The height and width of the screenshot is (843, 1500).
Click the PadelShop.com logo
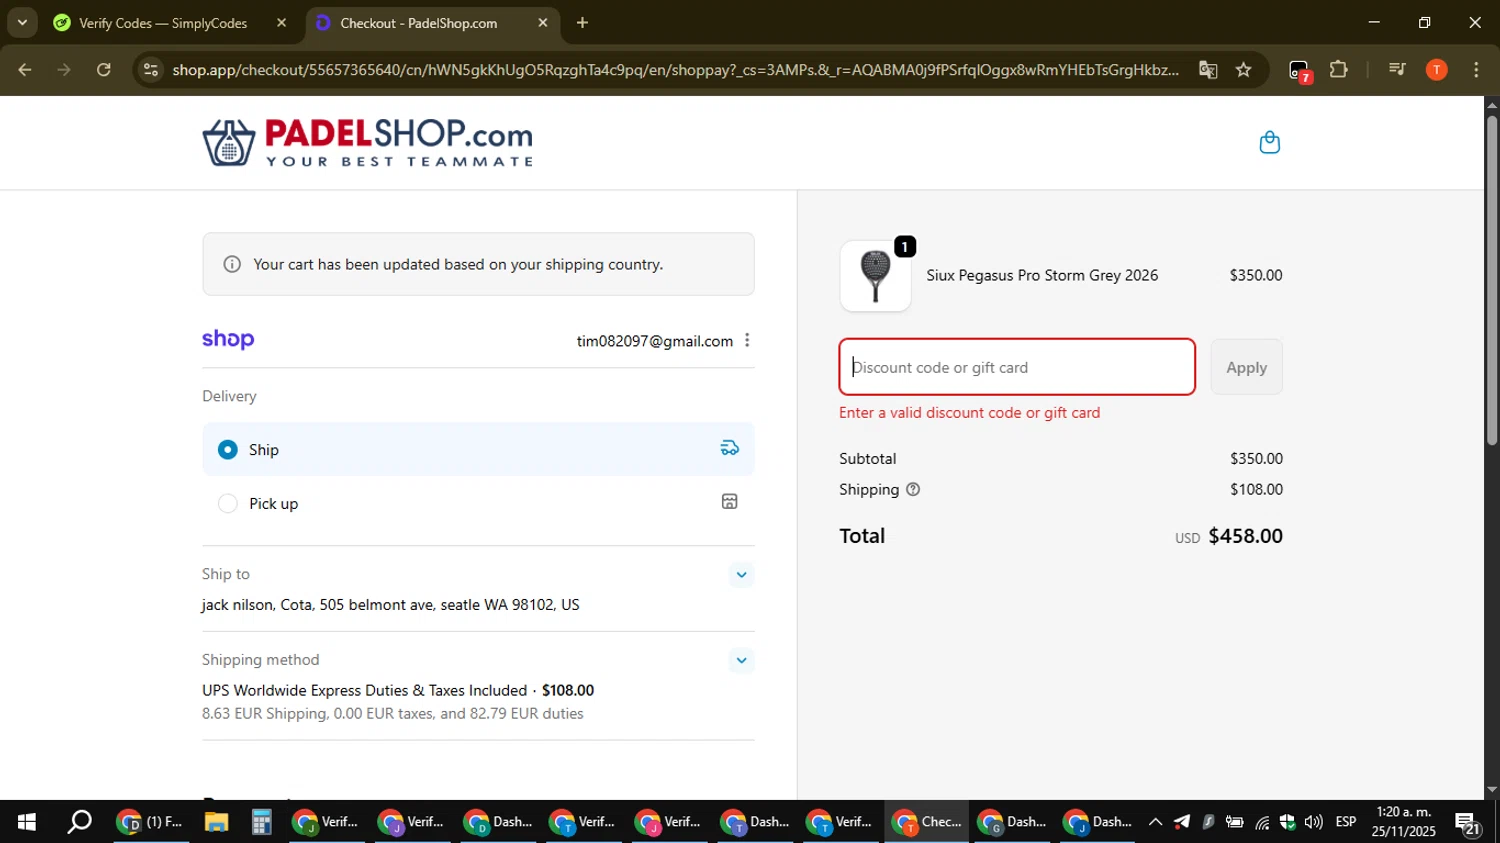coord(368,143)
